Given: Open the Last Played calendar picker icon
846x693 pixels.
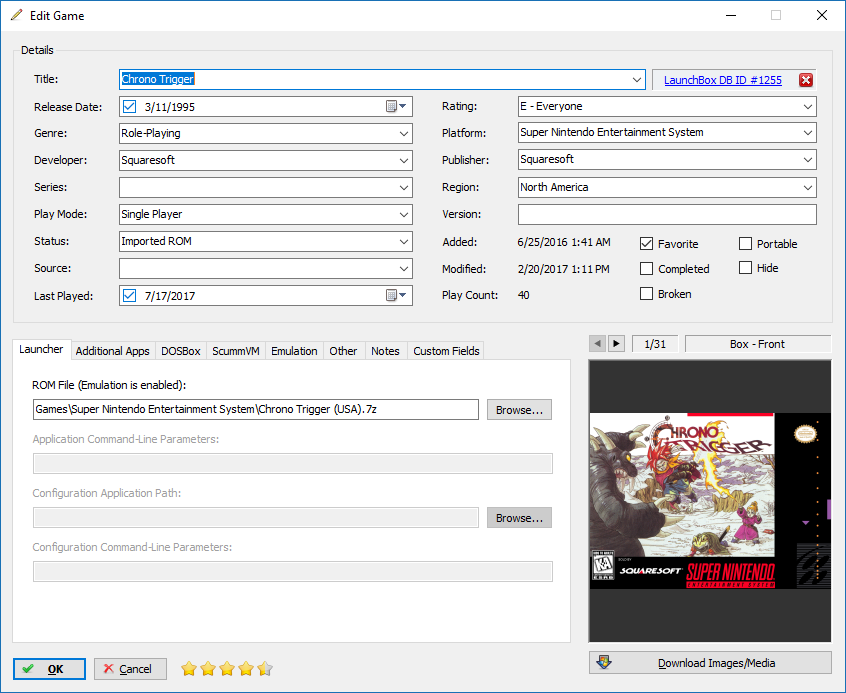Looking at the screenshot, I should pos(396,295).
